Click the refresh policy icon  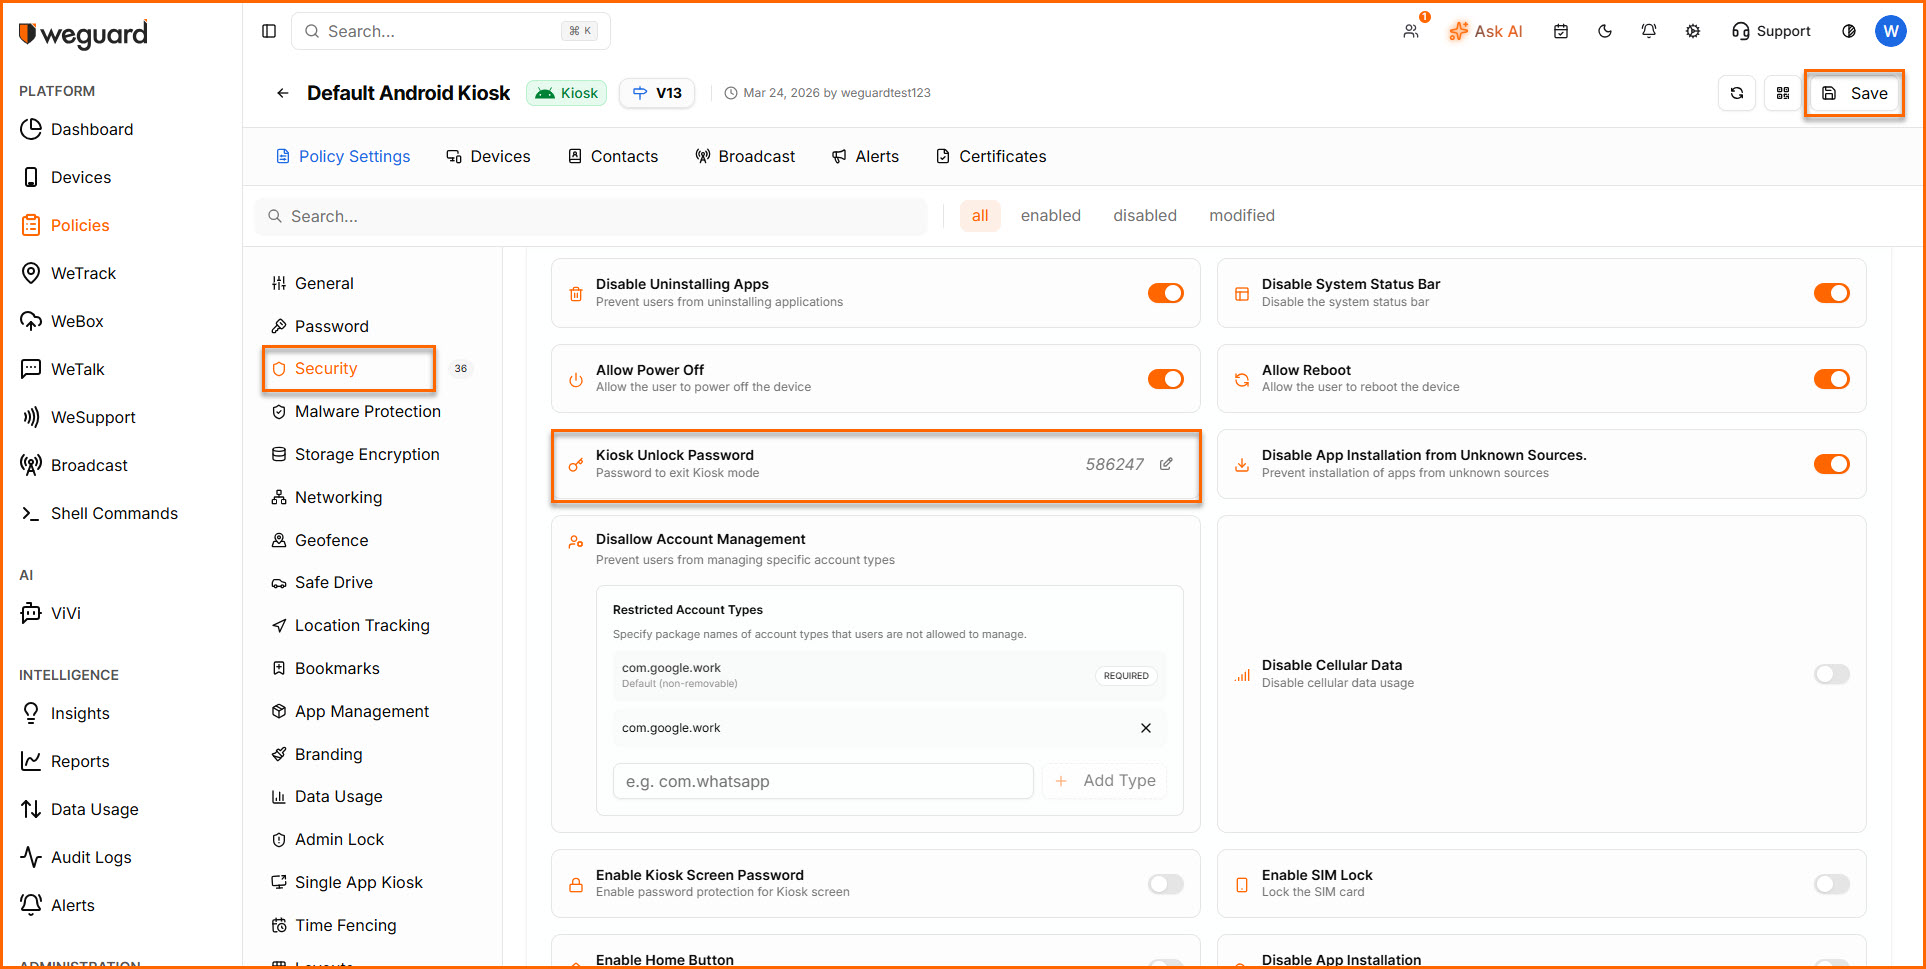pyautogui.click(x=1737, y=93)
